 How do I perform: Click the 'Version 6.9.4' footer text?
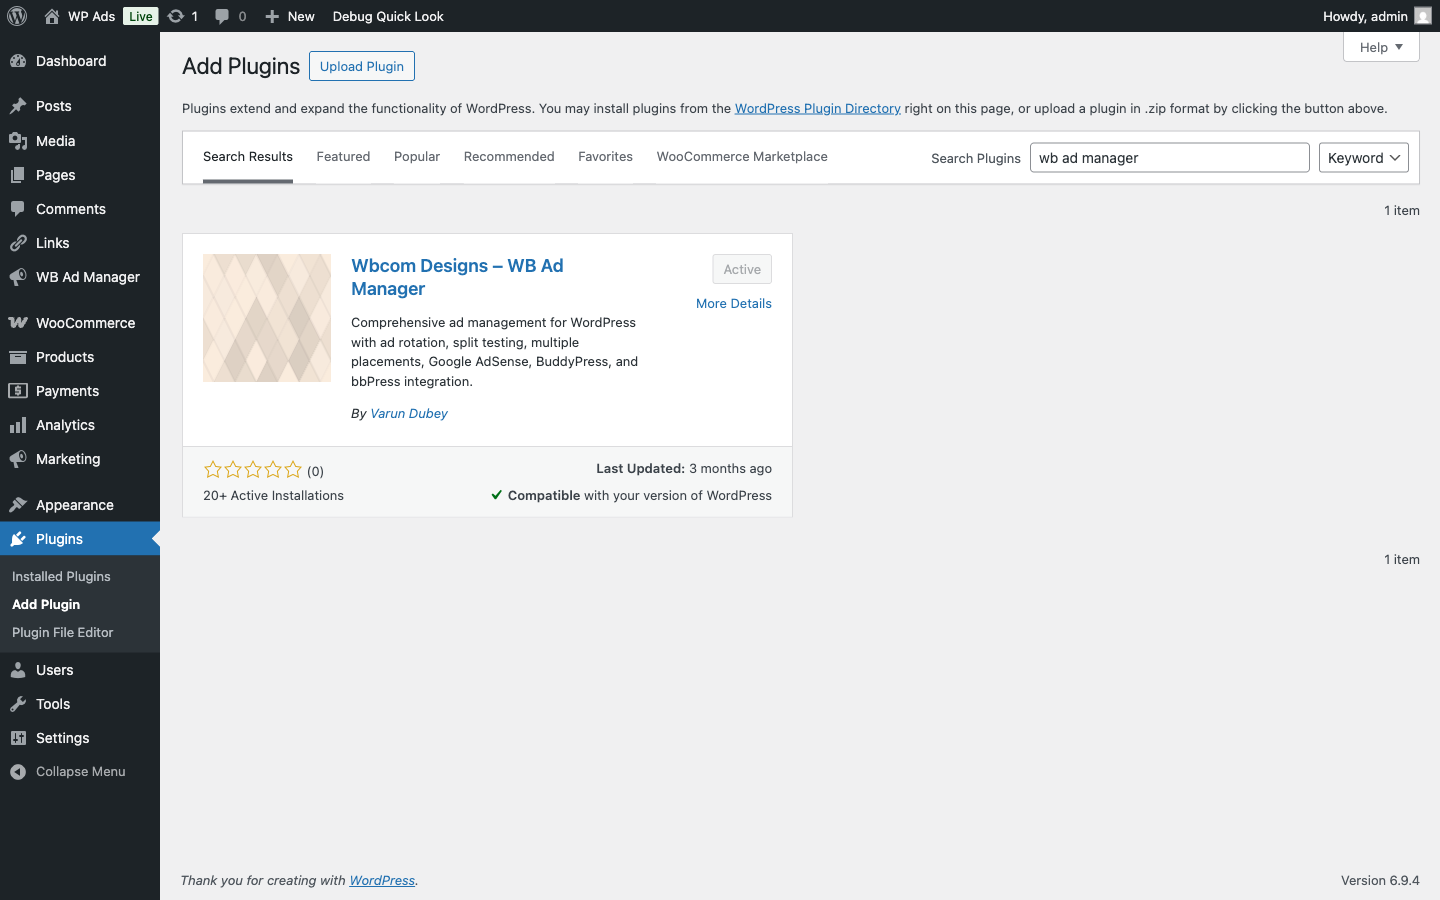(x=1380, y=880)
